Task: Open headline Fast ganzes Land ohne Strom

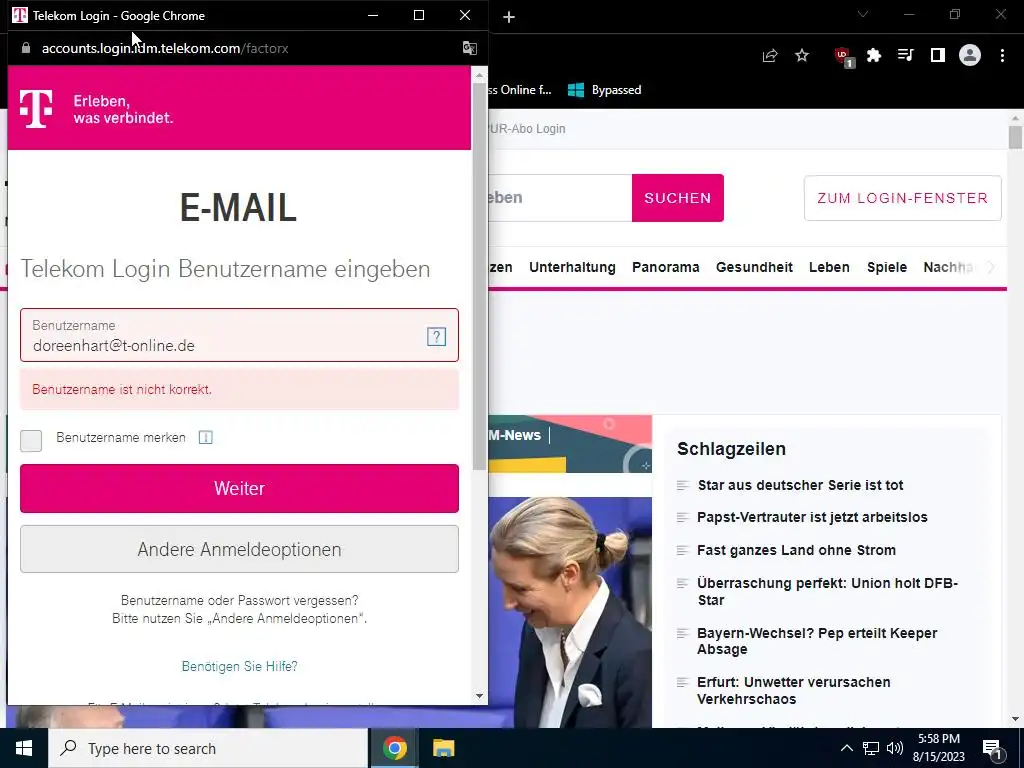Action: (796, 551)
